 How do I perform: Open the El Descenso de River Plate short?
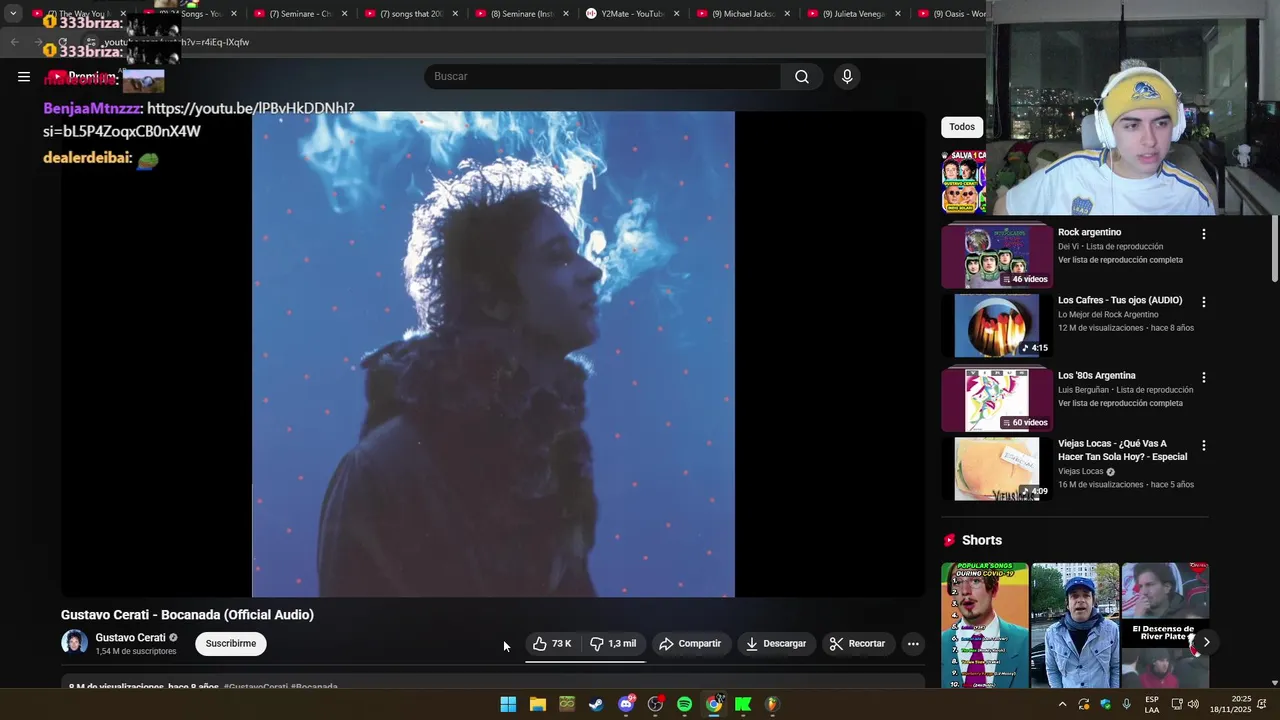[1165, 625]
